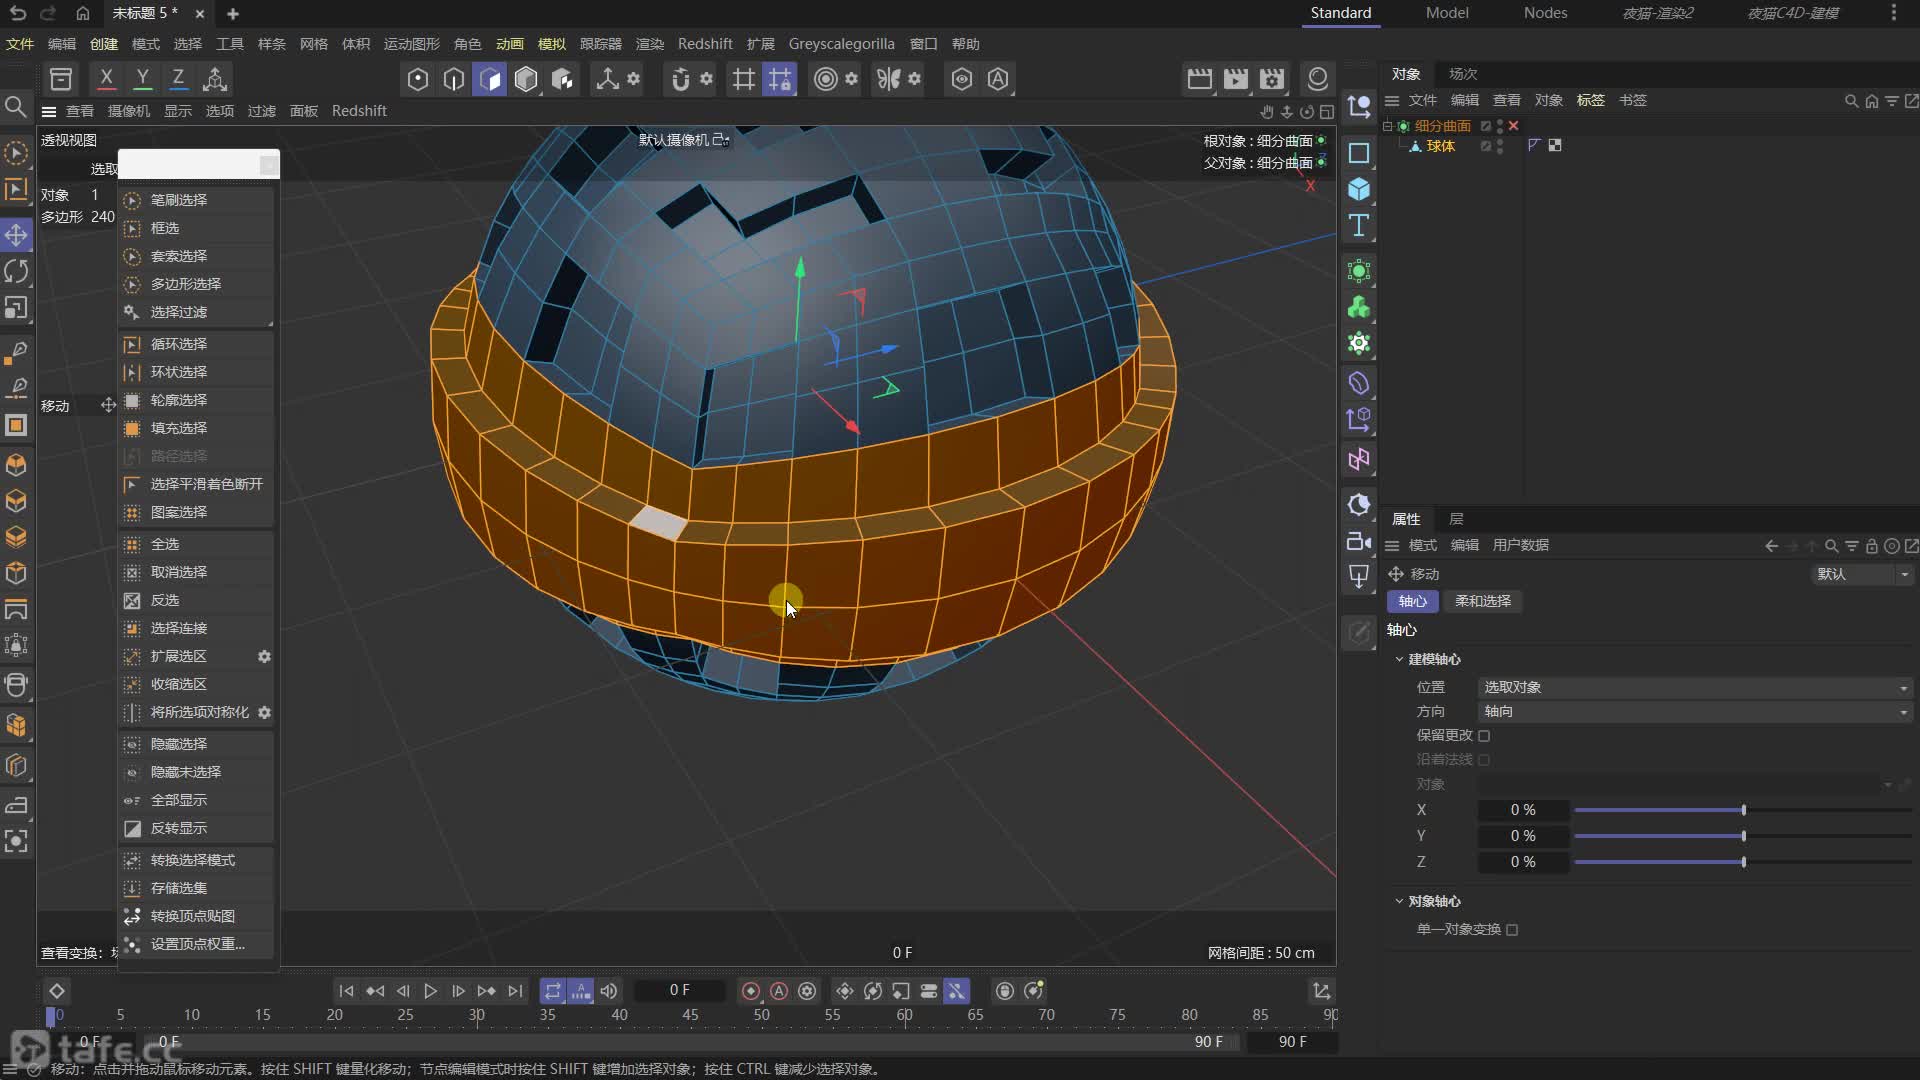Click the Y axis lock icon

[142, 79]
